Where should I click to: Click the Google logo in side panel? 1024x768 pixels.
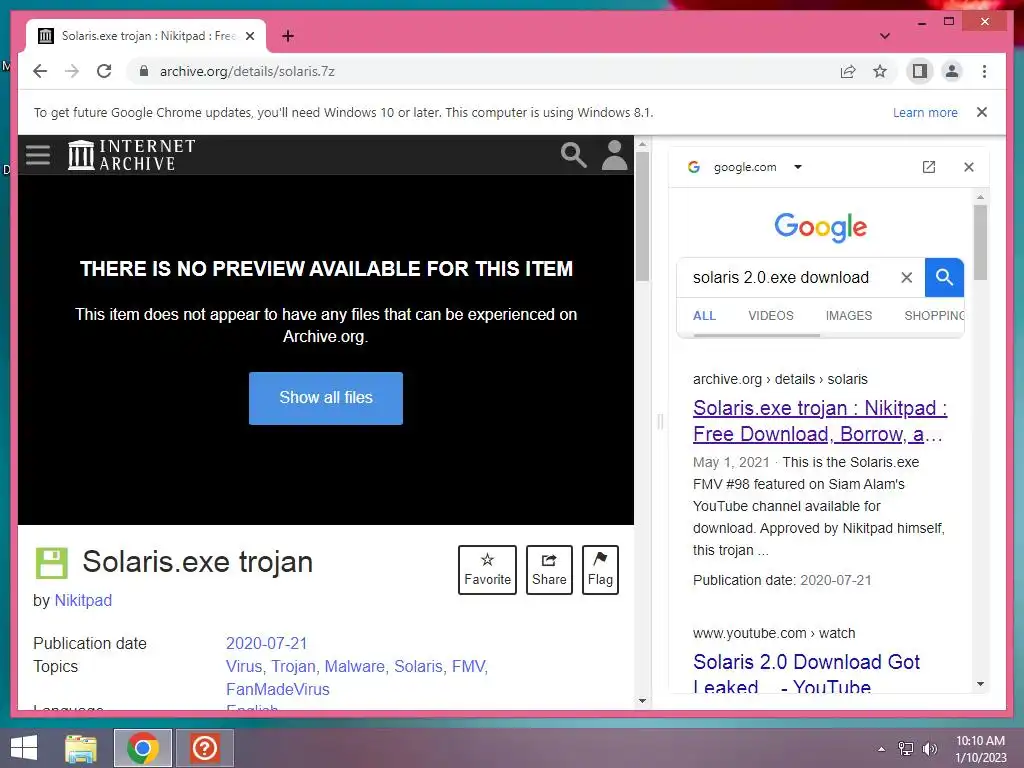pyautogui.click(x=820, y=227)
